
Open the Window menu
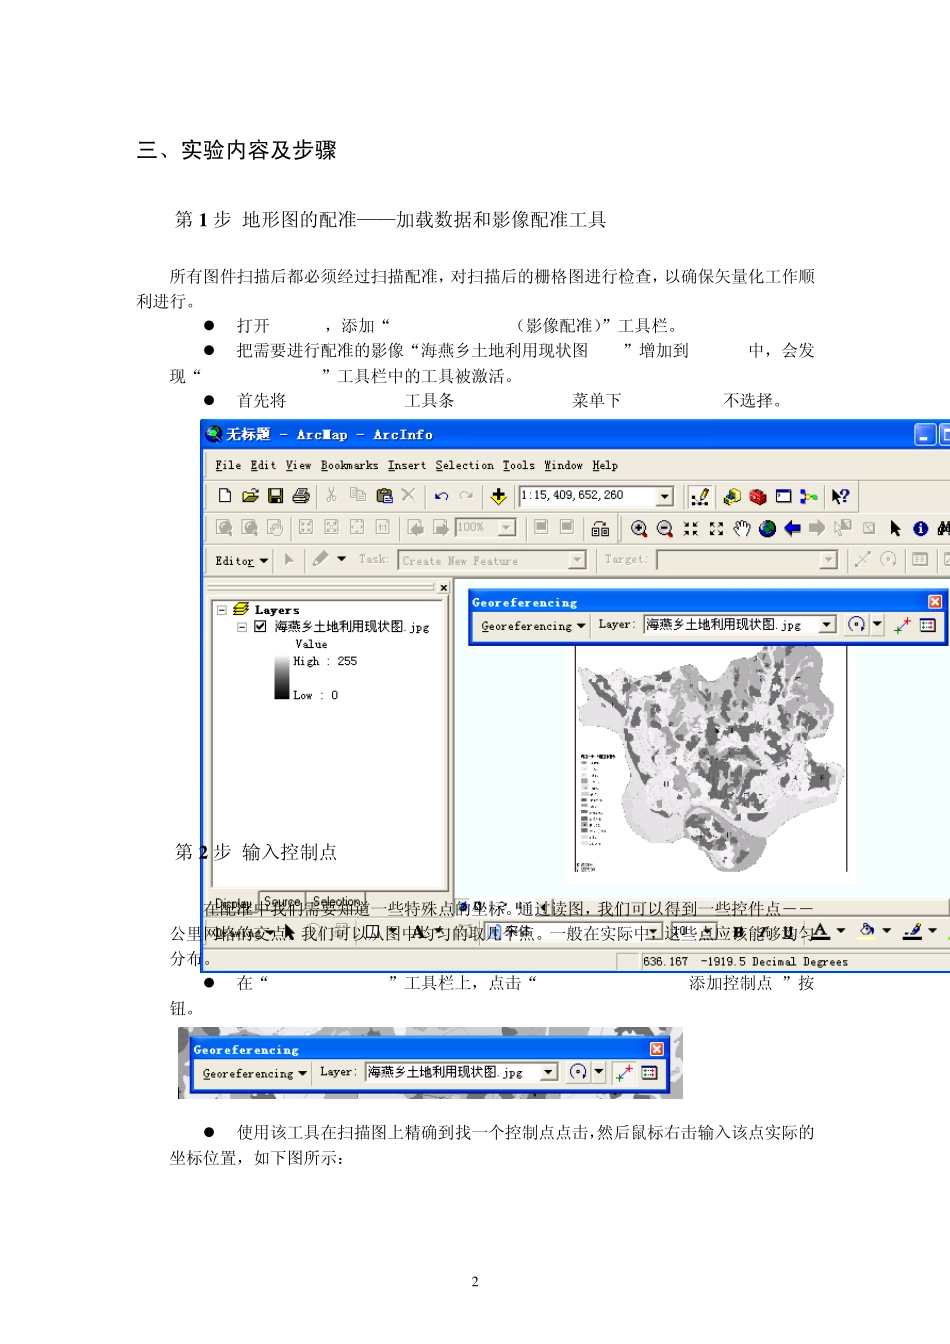pyautogui.click(x=564, y=466)
